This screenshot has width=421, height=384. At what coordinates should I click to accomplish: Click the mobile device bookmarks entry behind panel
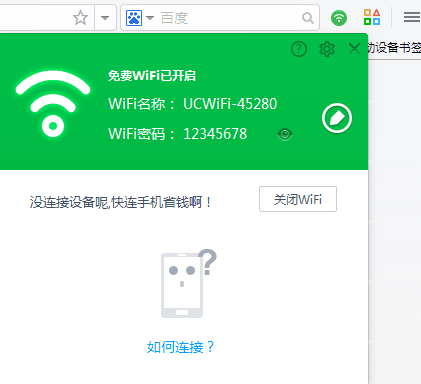point(394,48)
